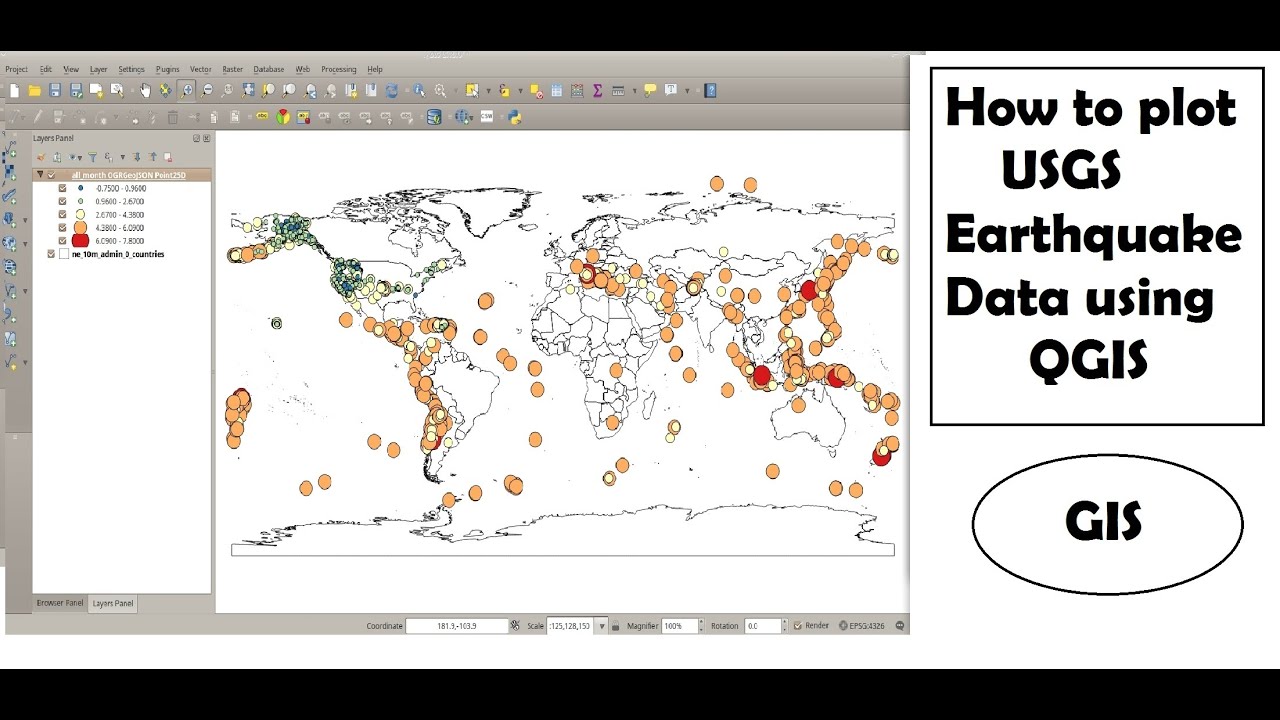Viewport: 1280px width, 720px height.
Task: Open the Raster menu
Action: coord(232,69)
